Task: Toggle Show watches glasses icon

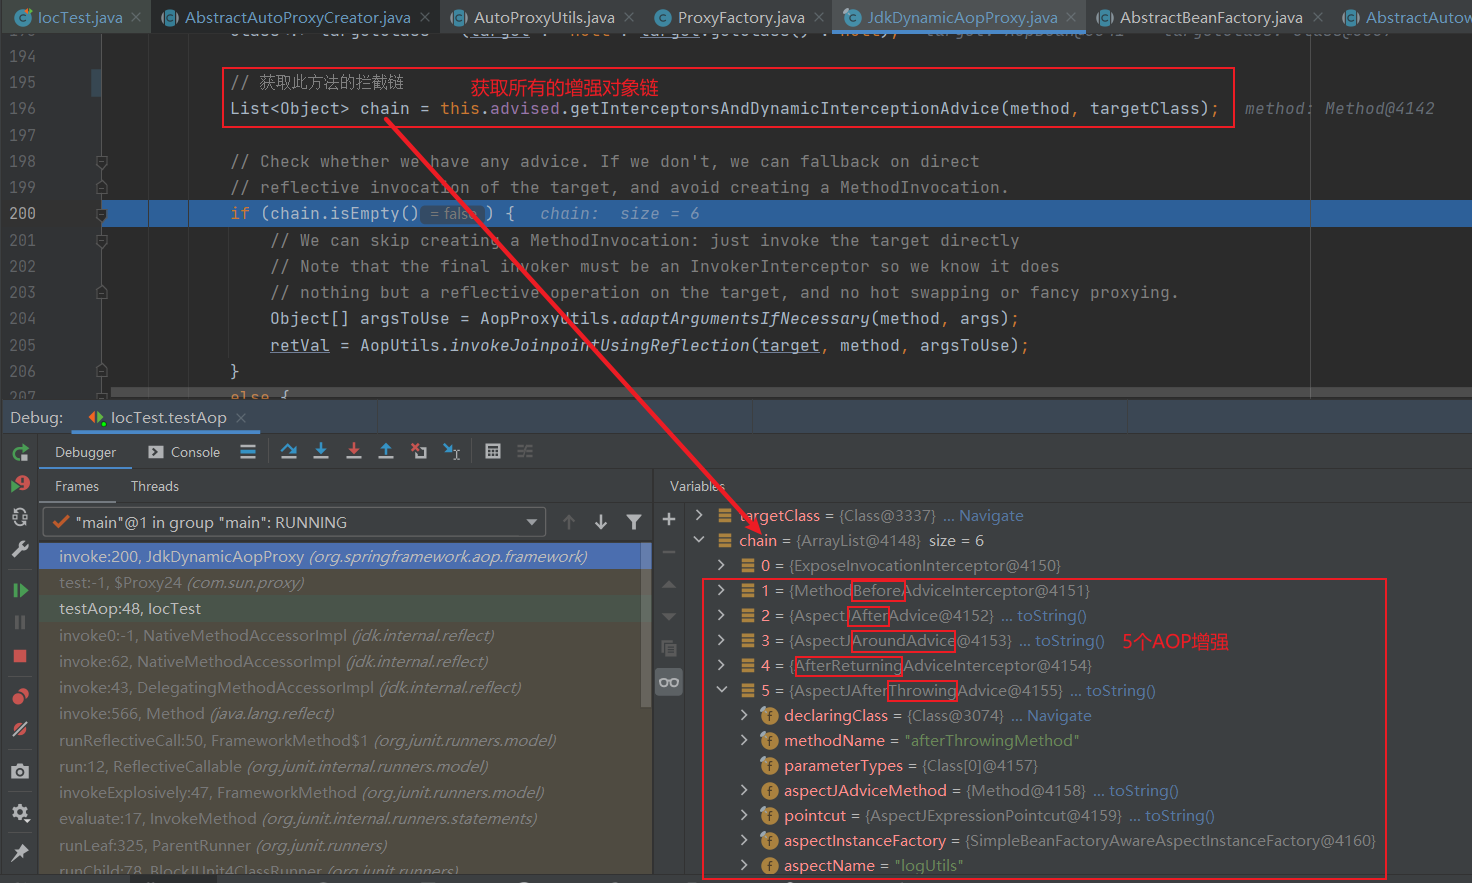Action: [669, 682]
